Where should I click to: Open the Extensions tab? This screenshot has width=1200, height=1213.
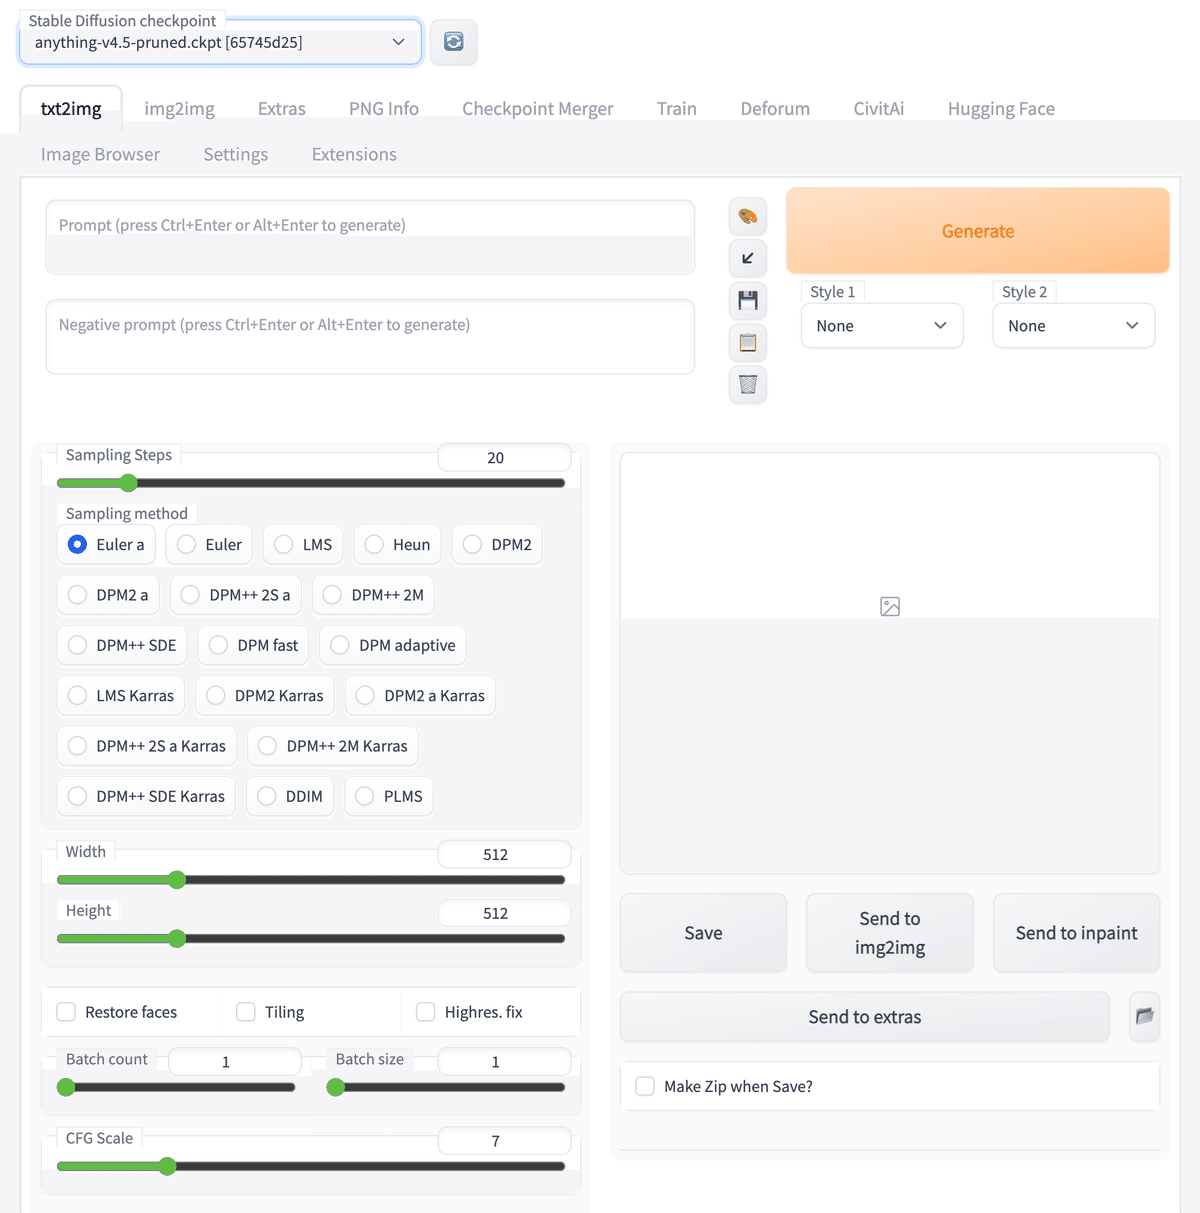[x=354, y=154]
